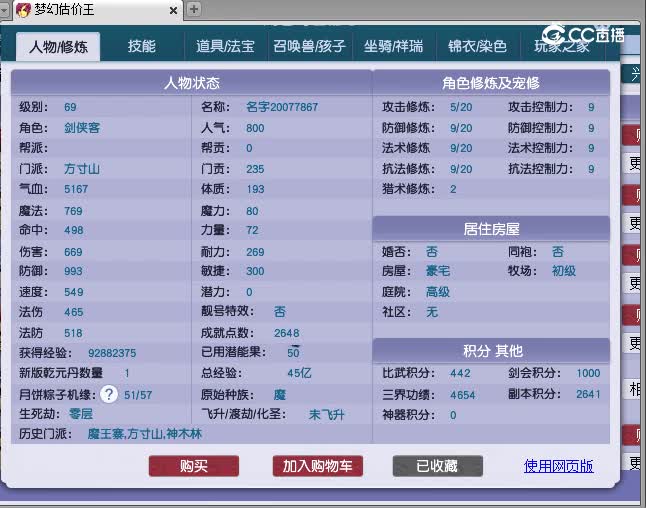646x508 pixels.
Task: Click the 总经验 value 45亿
Action: pos(299,373)
